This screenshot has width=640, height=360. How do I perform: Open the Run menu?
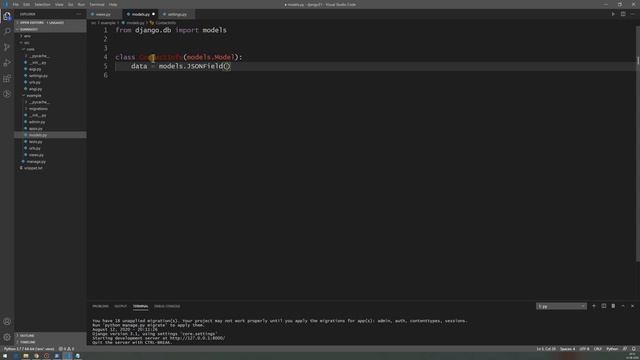pos(81,4)
